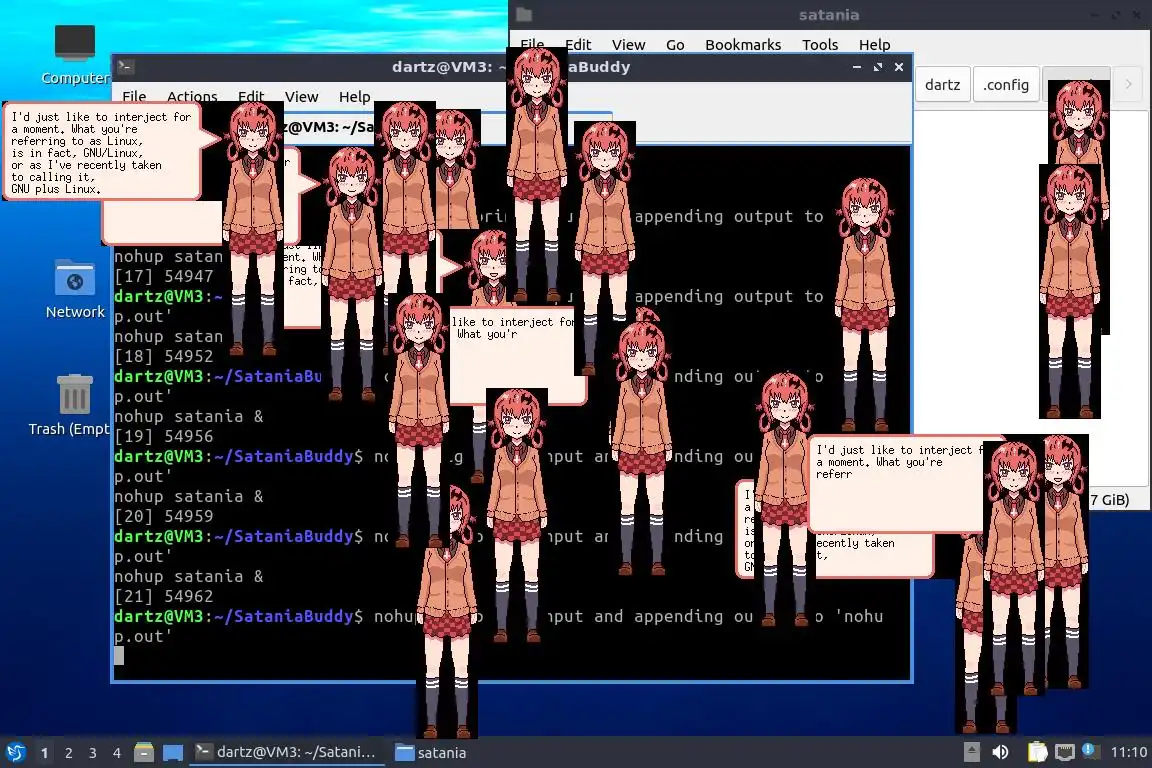Select the dartz@VM3 terminal taskbar entry

pyautogui.click(x=287, y=752)
